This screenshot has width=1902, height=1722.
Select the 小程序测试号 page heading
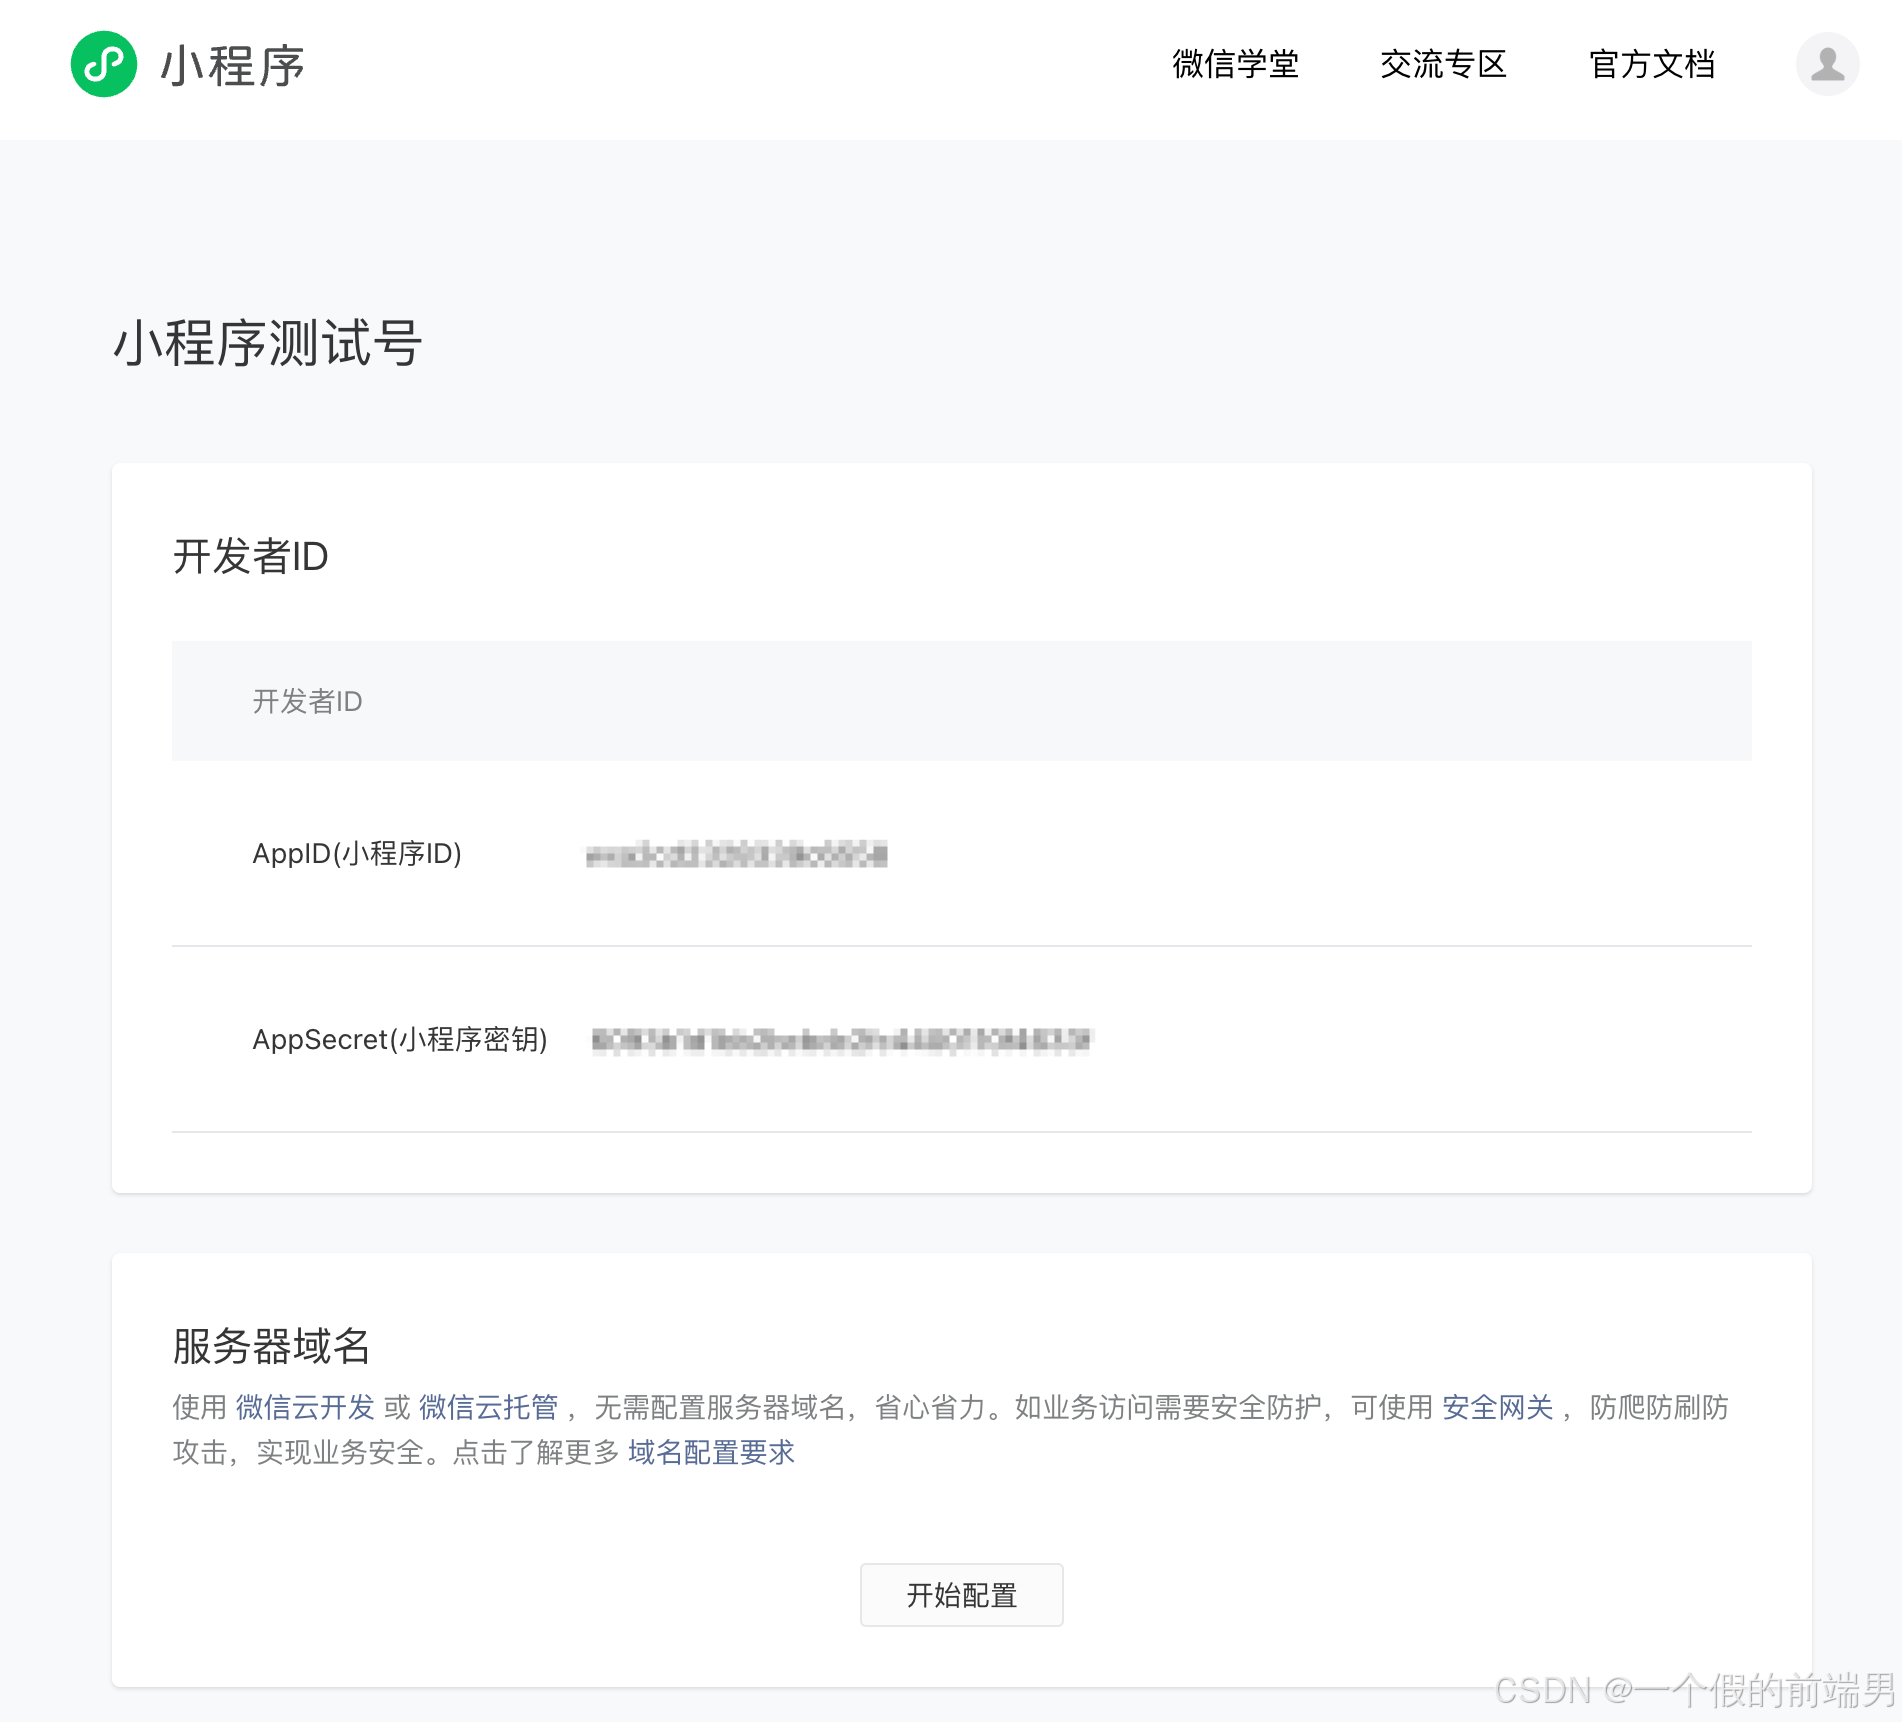(267, 343)
